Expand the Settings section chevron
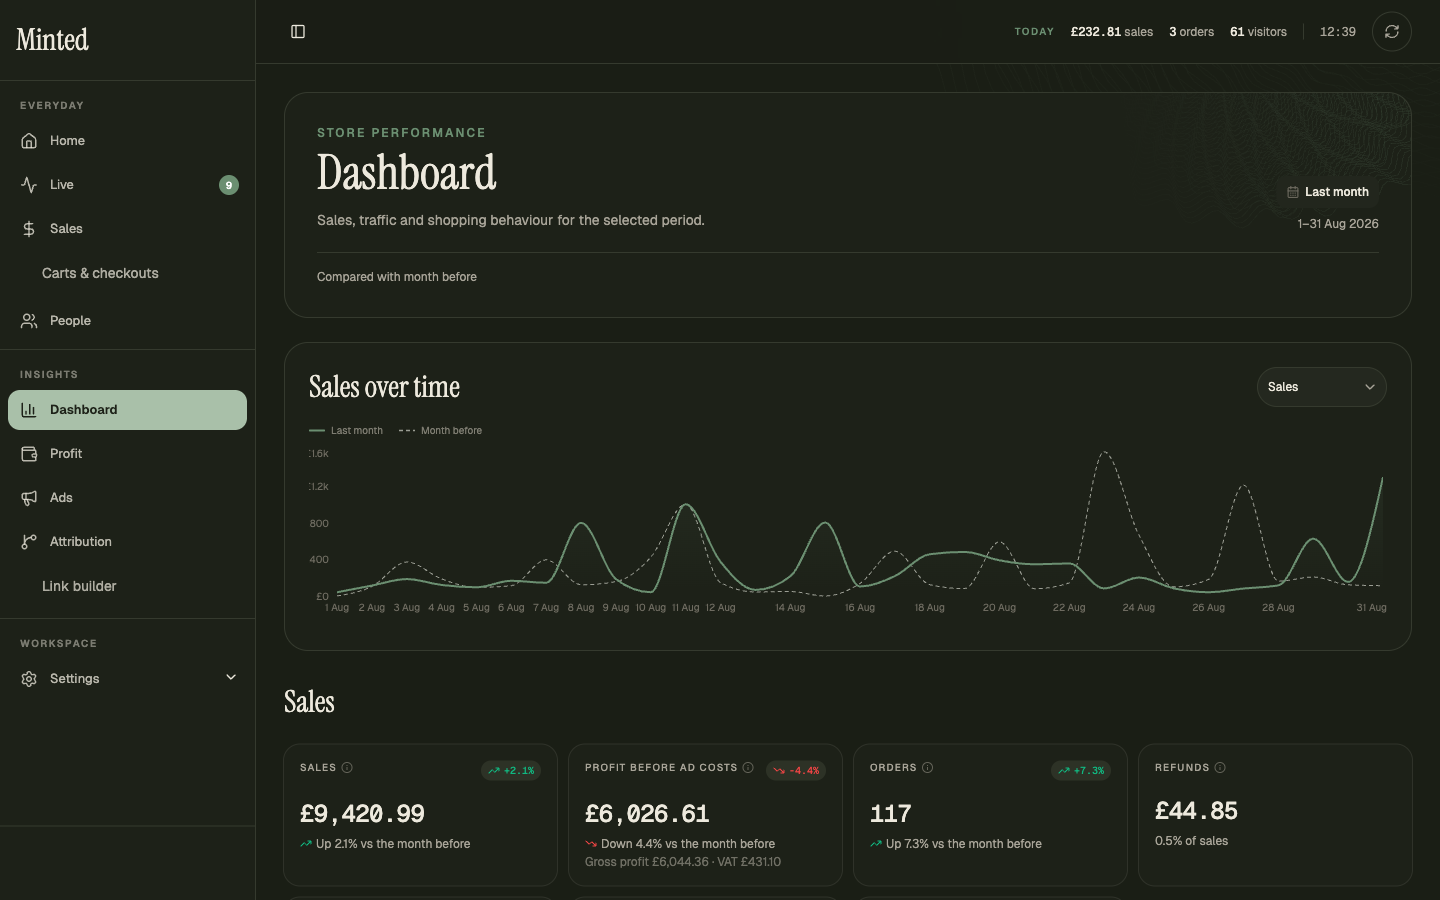This screenshot has height=900, width=1440. point(231,677)
